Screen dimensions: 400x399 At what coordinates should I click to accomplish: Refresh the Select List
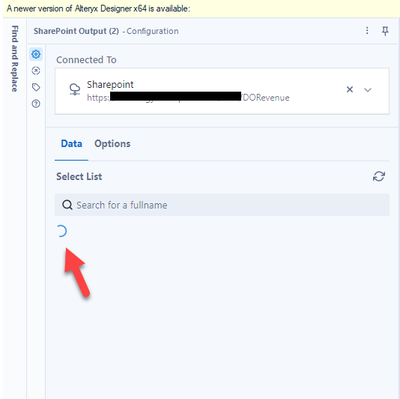[379, 176]
